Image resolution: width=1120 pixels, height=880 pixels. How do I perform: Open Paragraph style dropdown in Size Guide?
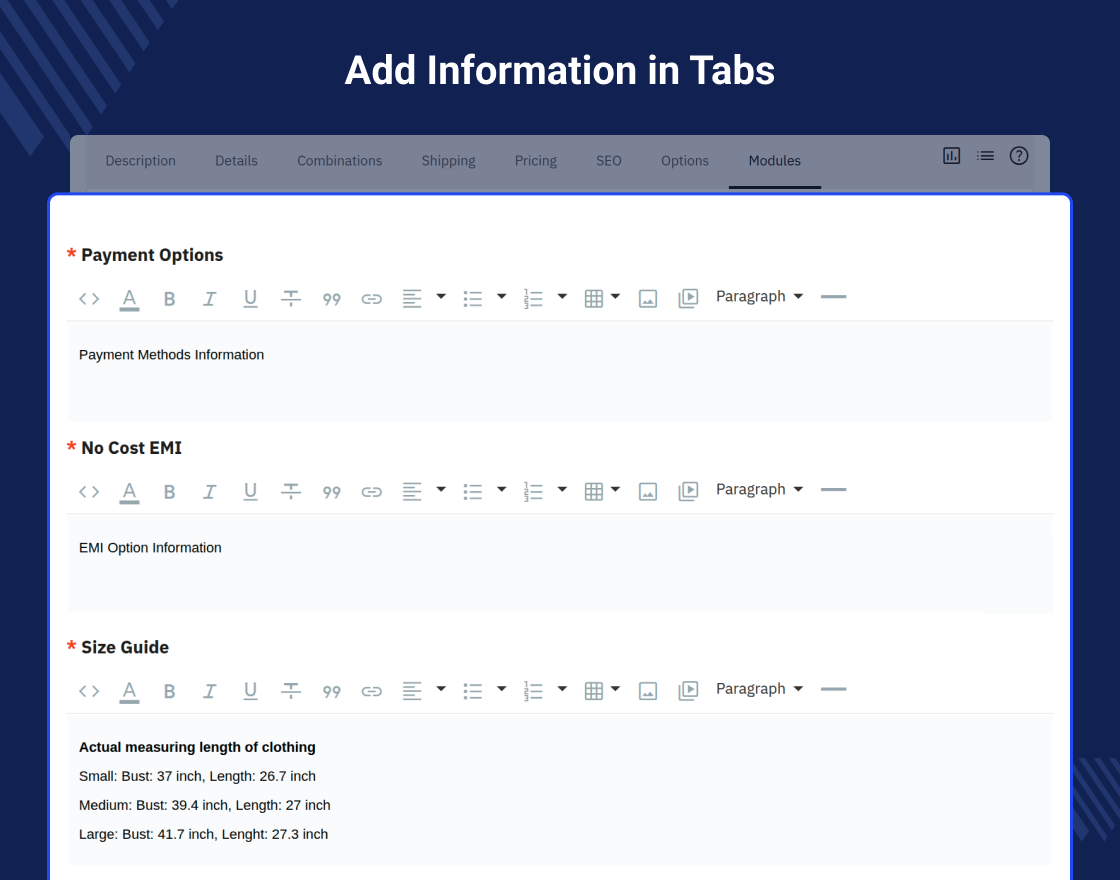(x=759, y=689)
